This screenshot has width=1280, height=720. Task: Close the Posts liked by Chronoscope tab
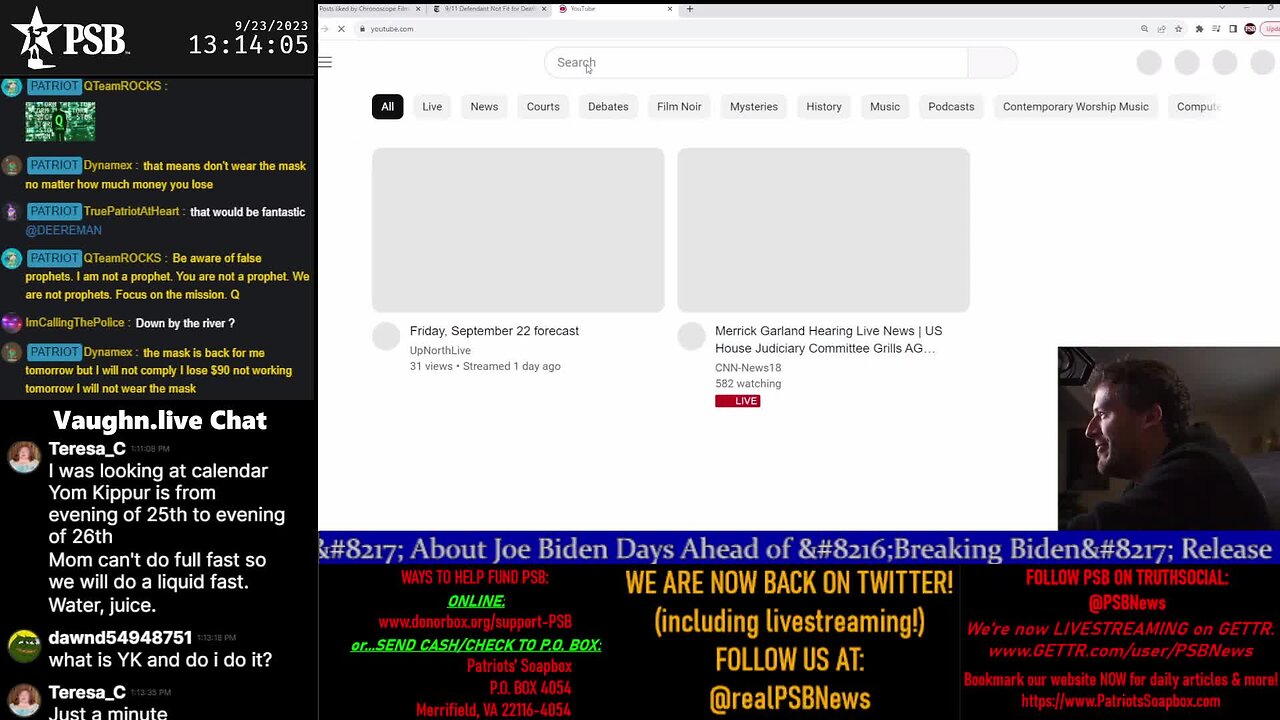(x=418, y=9)
